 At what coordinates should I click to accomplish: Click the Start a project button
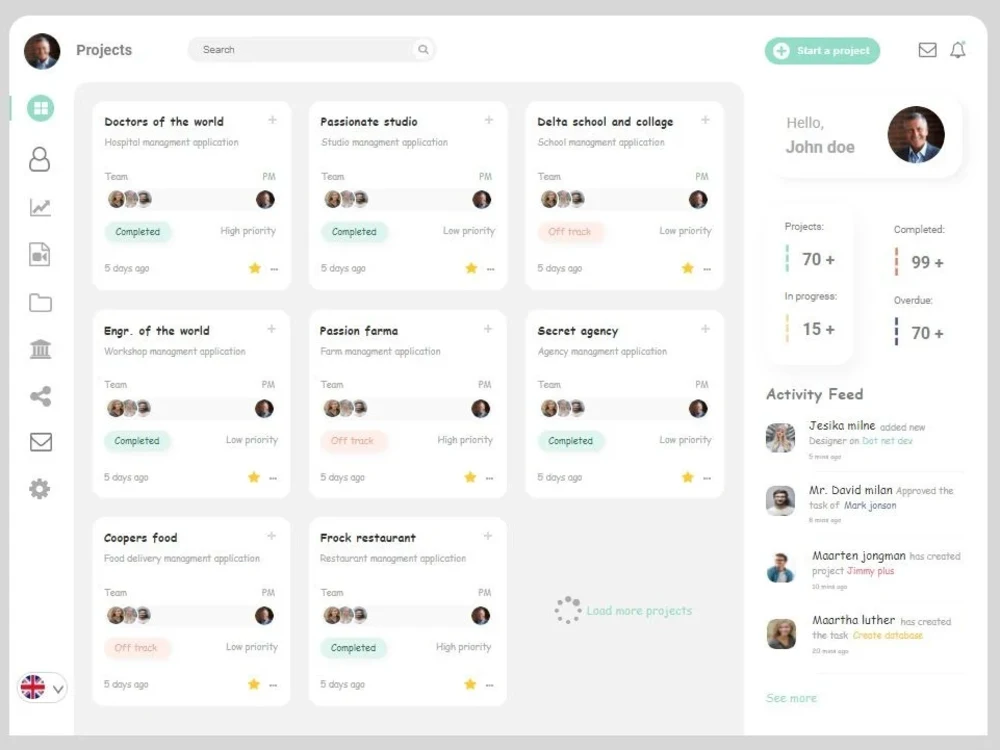(822, 50)
